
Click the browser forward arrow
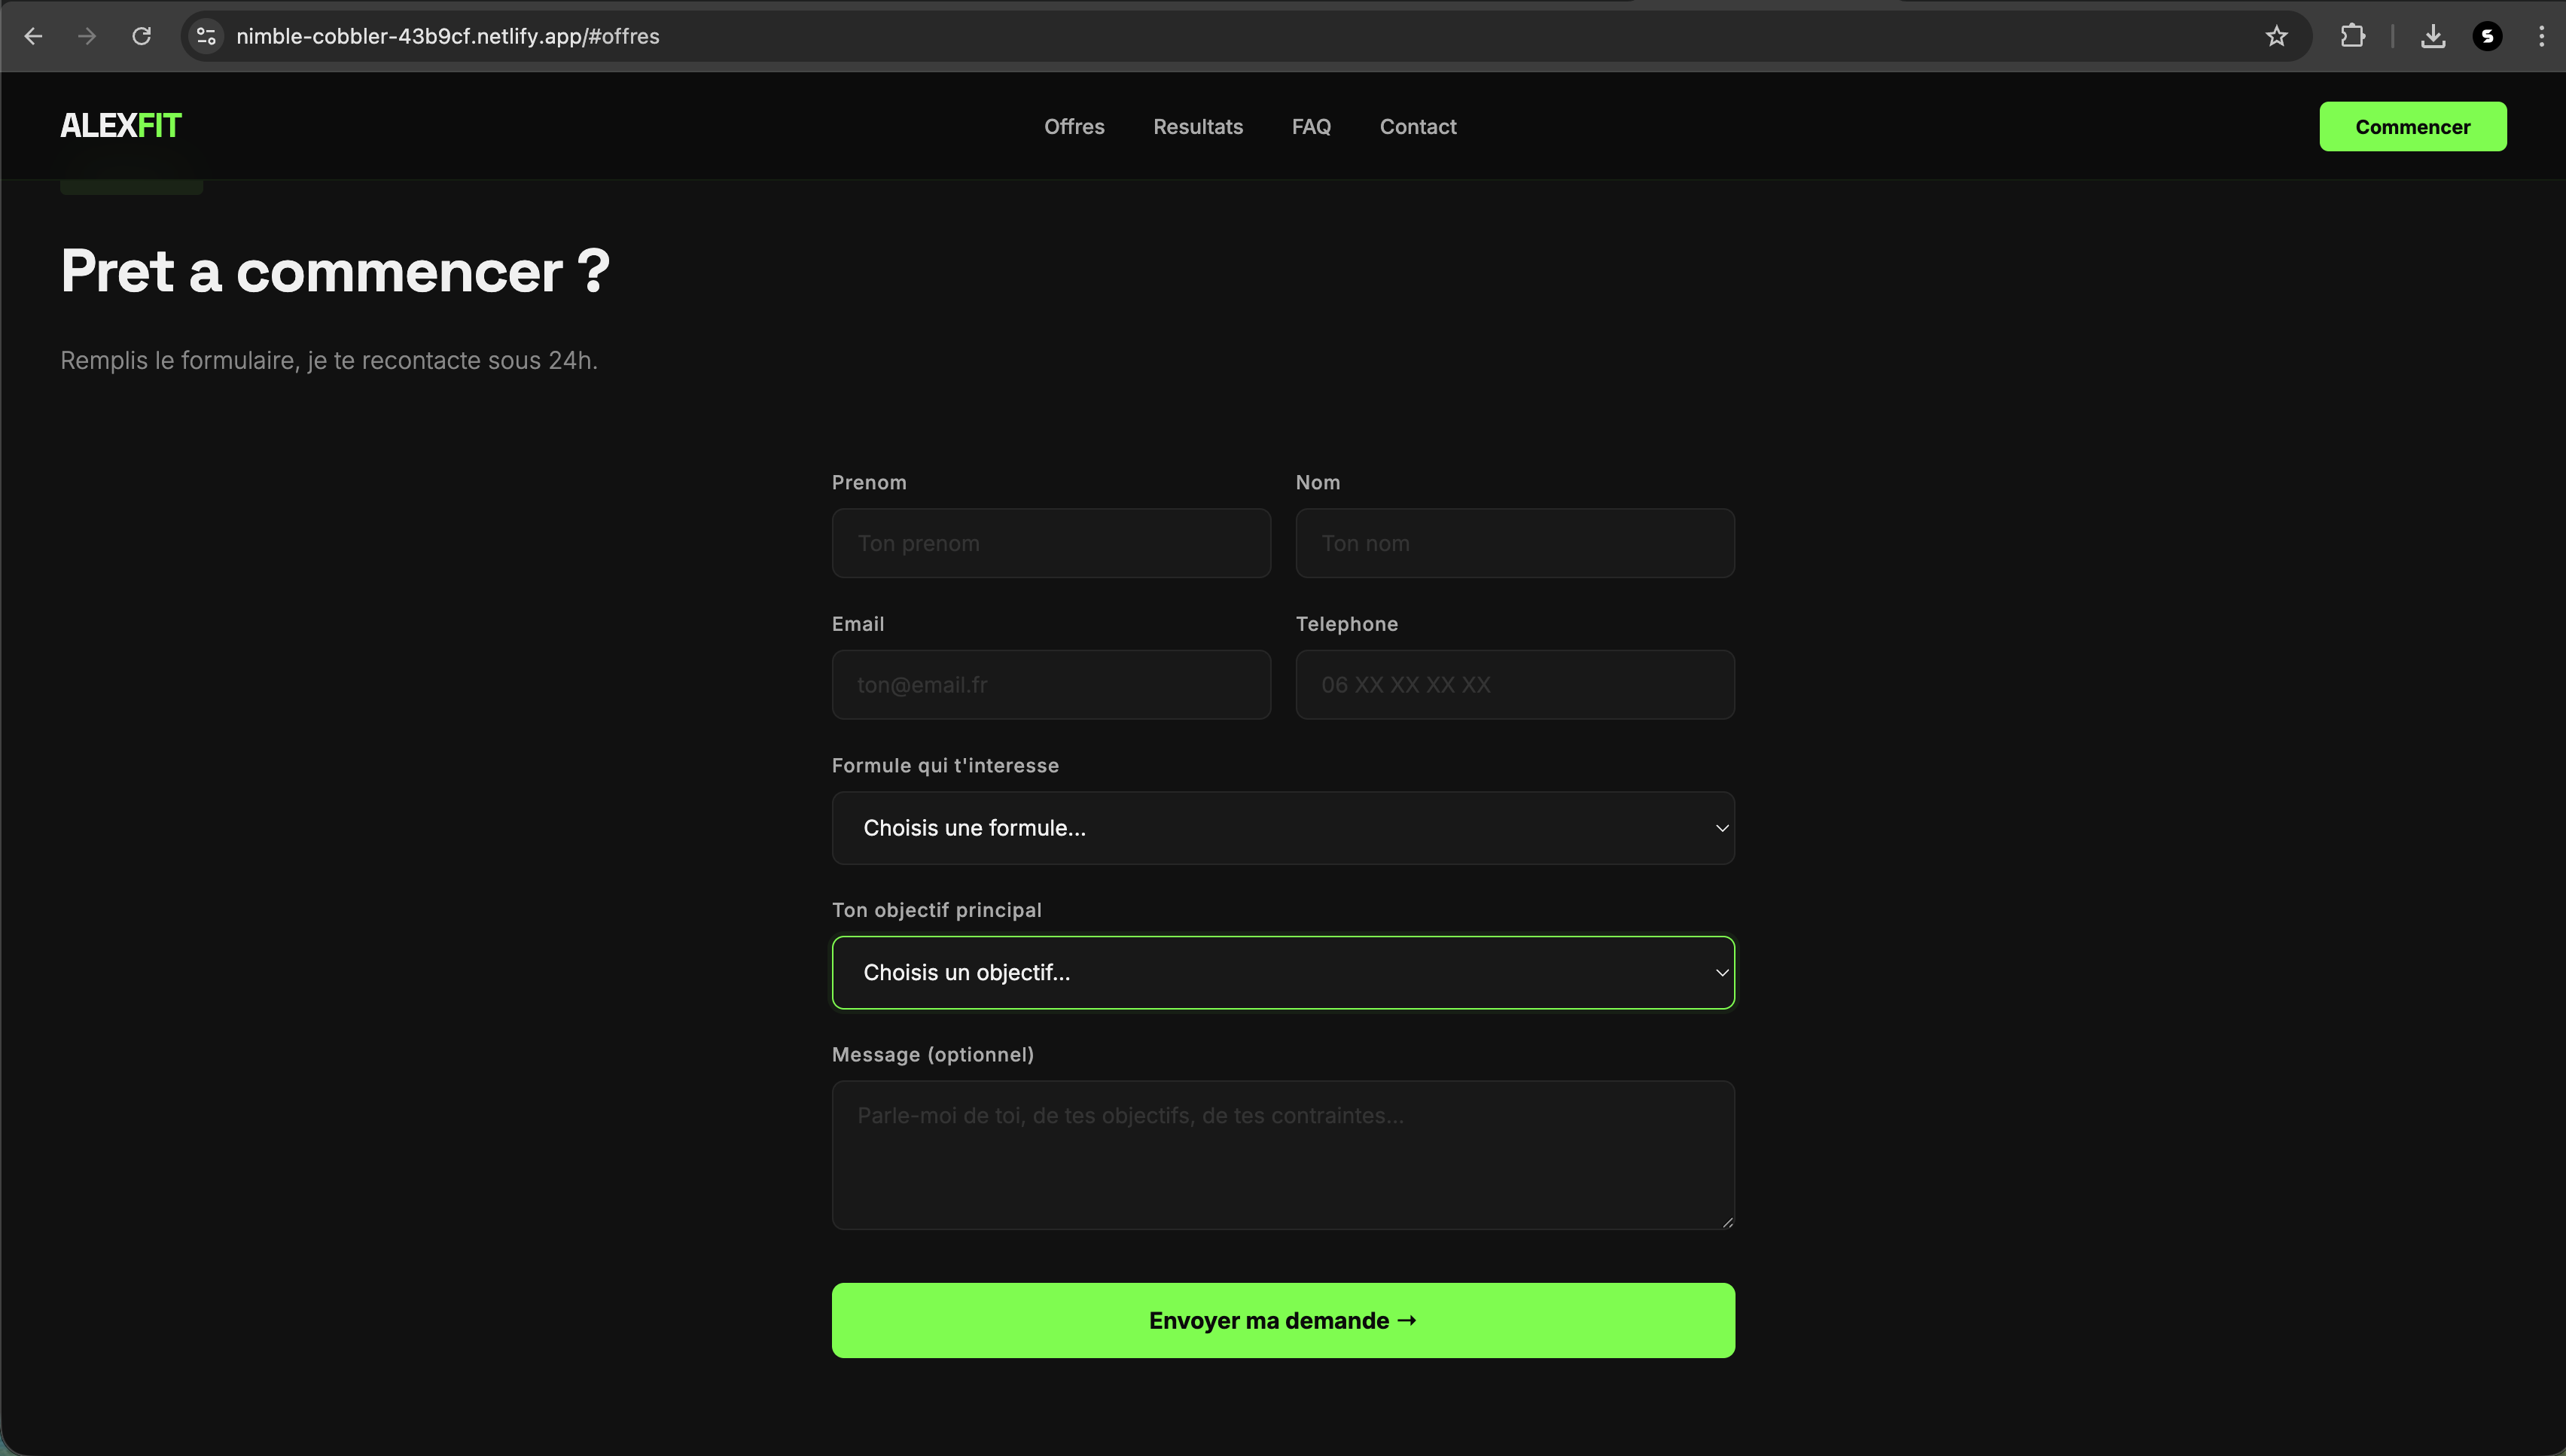[87, 36]
